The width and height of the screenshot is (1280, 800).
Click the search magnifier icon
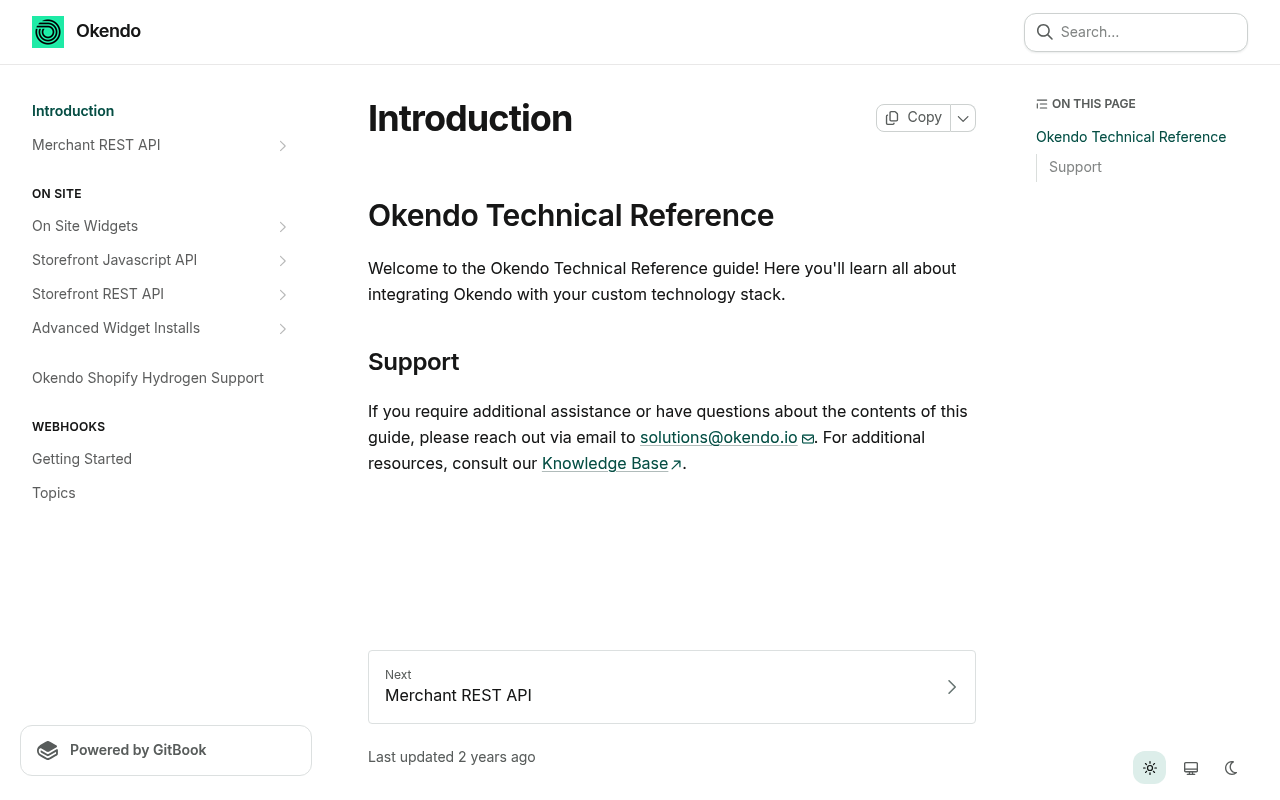click(x=1045, y=32)
